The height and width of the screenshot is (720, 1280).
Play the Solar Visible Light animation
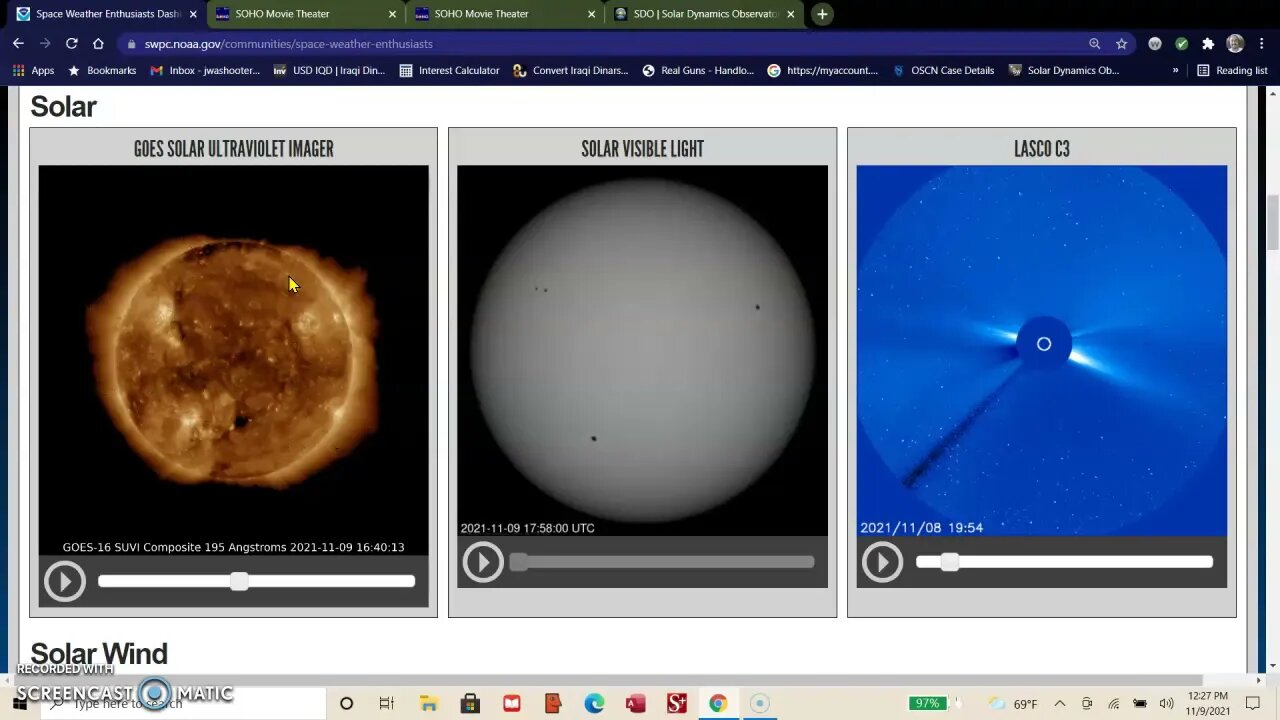(483, 562)
